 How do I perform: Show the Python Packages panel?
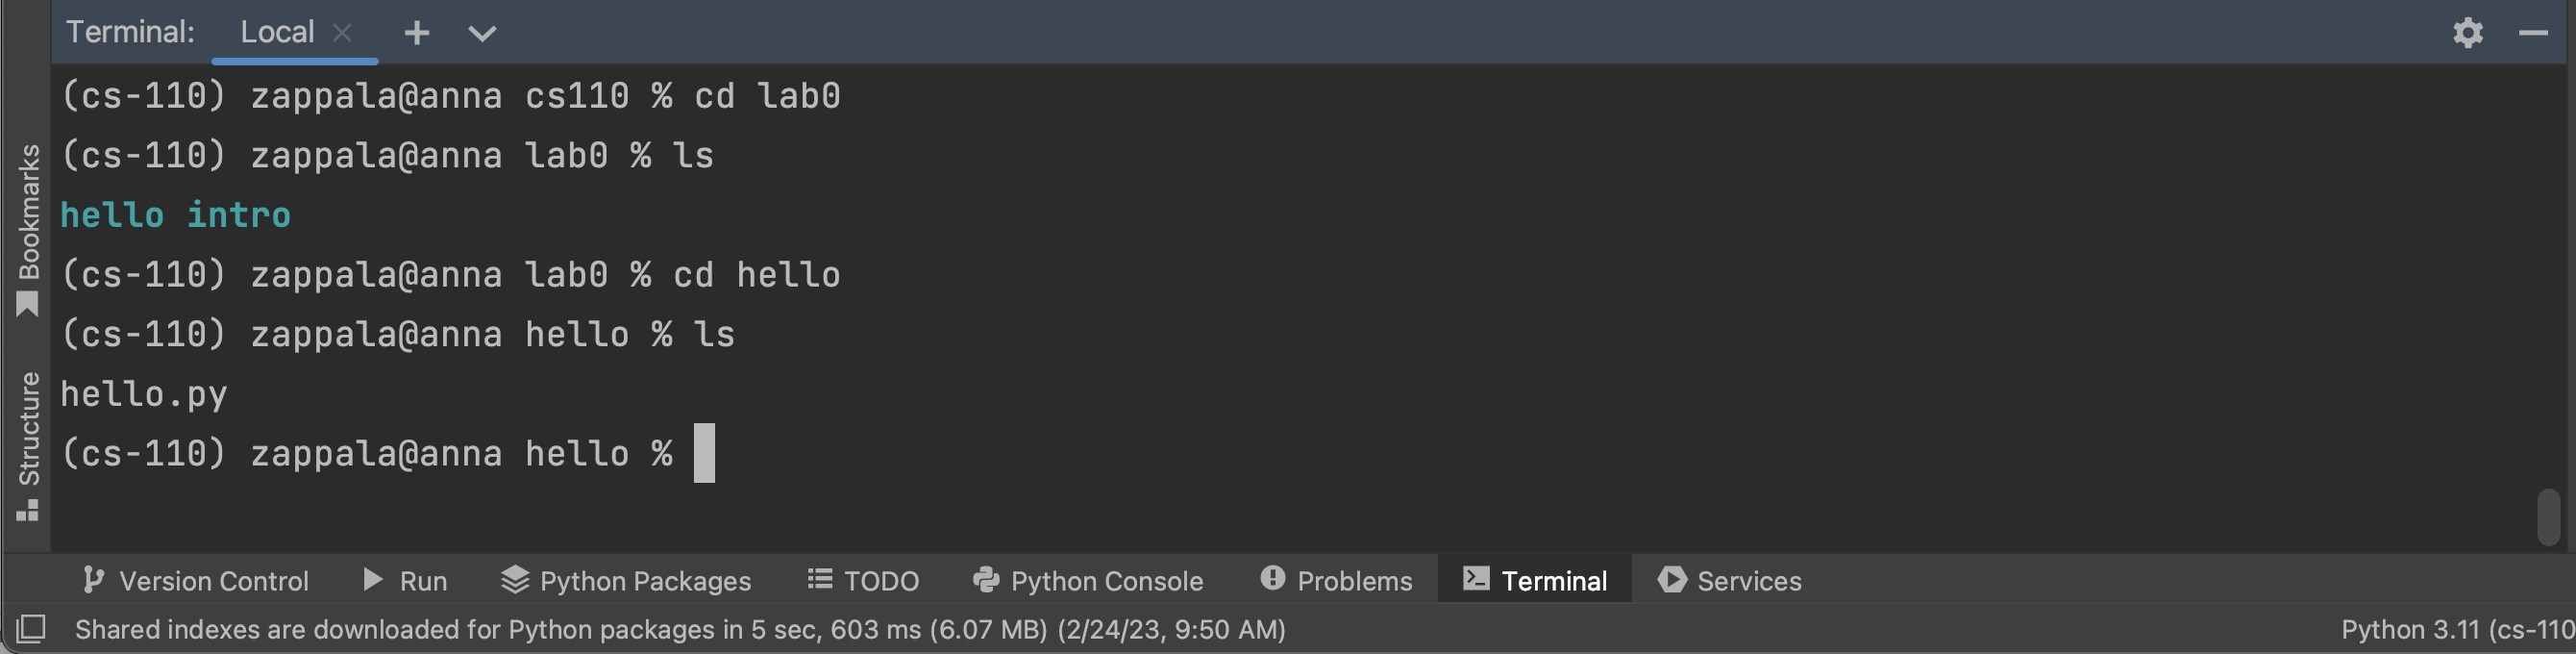click(x=626, y=581)
